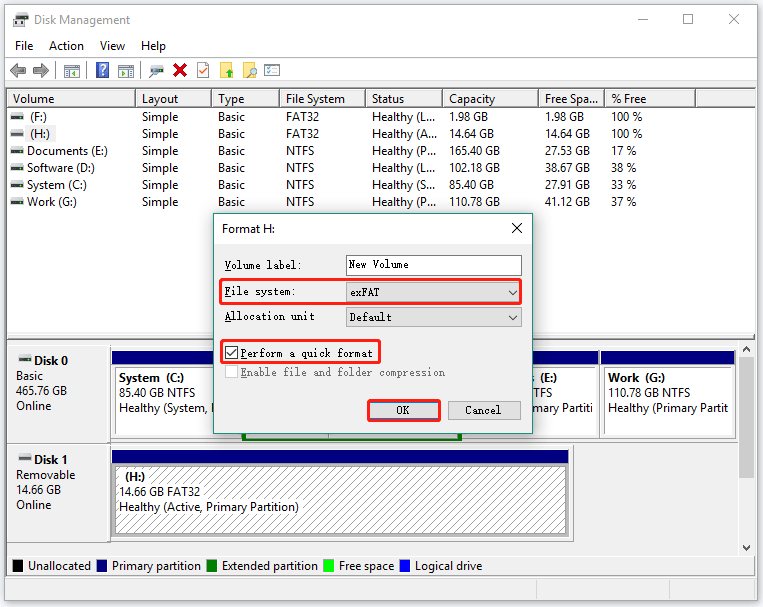Click Logical drive blue legend swatch
The image size is (763, 607).
(x=405, y=566)
